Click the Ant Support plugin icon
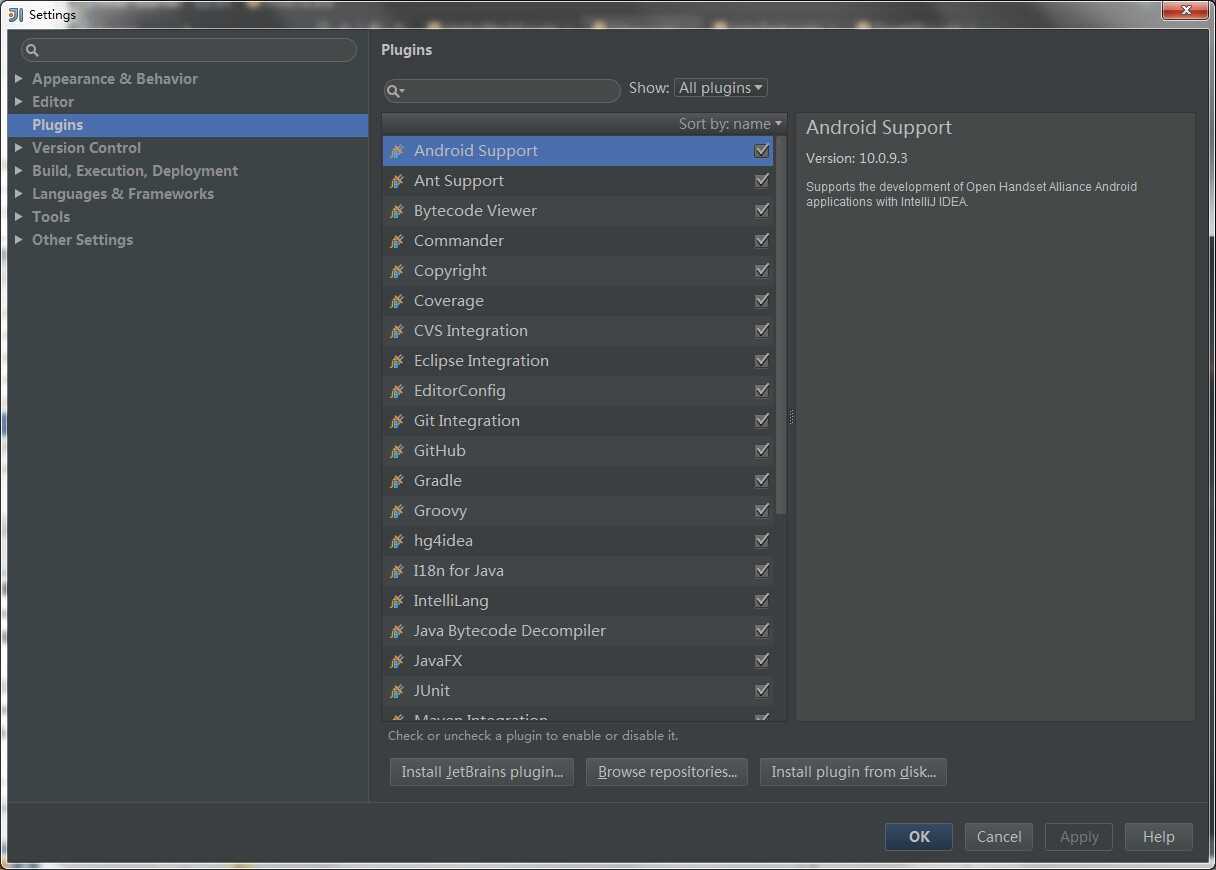The width and height of the screenshot is (1216, 870). [x=397, y=181]
